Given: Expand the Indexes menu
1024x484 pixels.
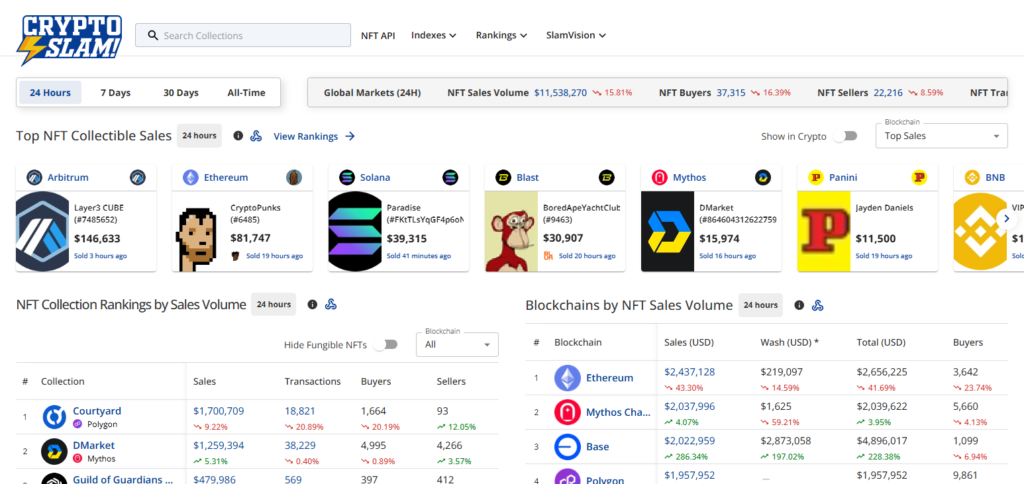Looking at the screenshot, I should (x=434, y=35).
